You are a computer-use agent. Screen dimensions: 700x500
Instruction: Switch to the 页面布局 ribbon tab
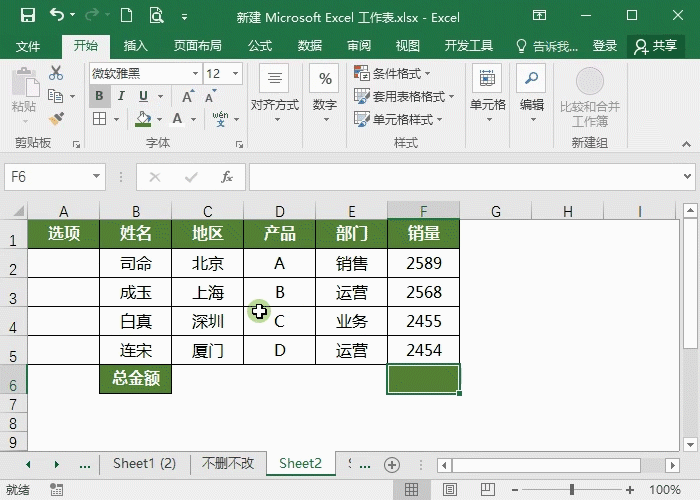[197, 46]
